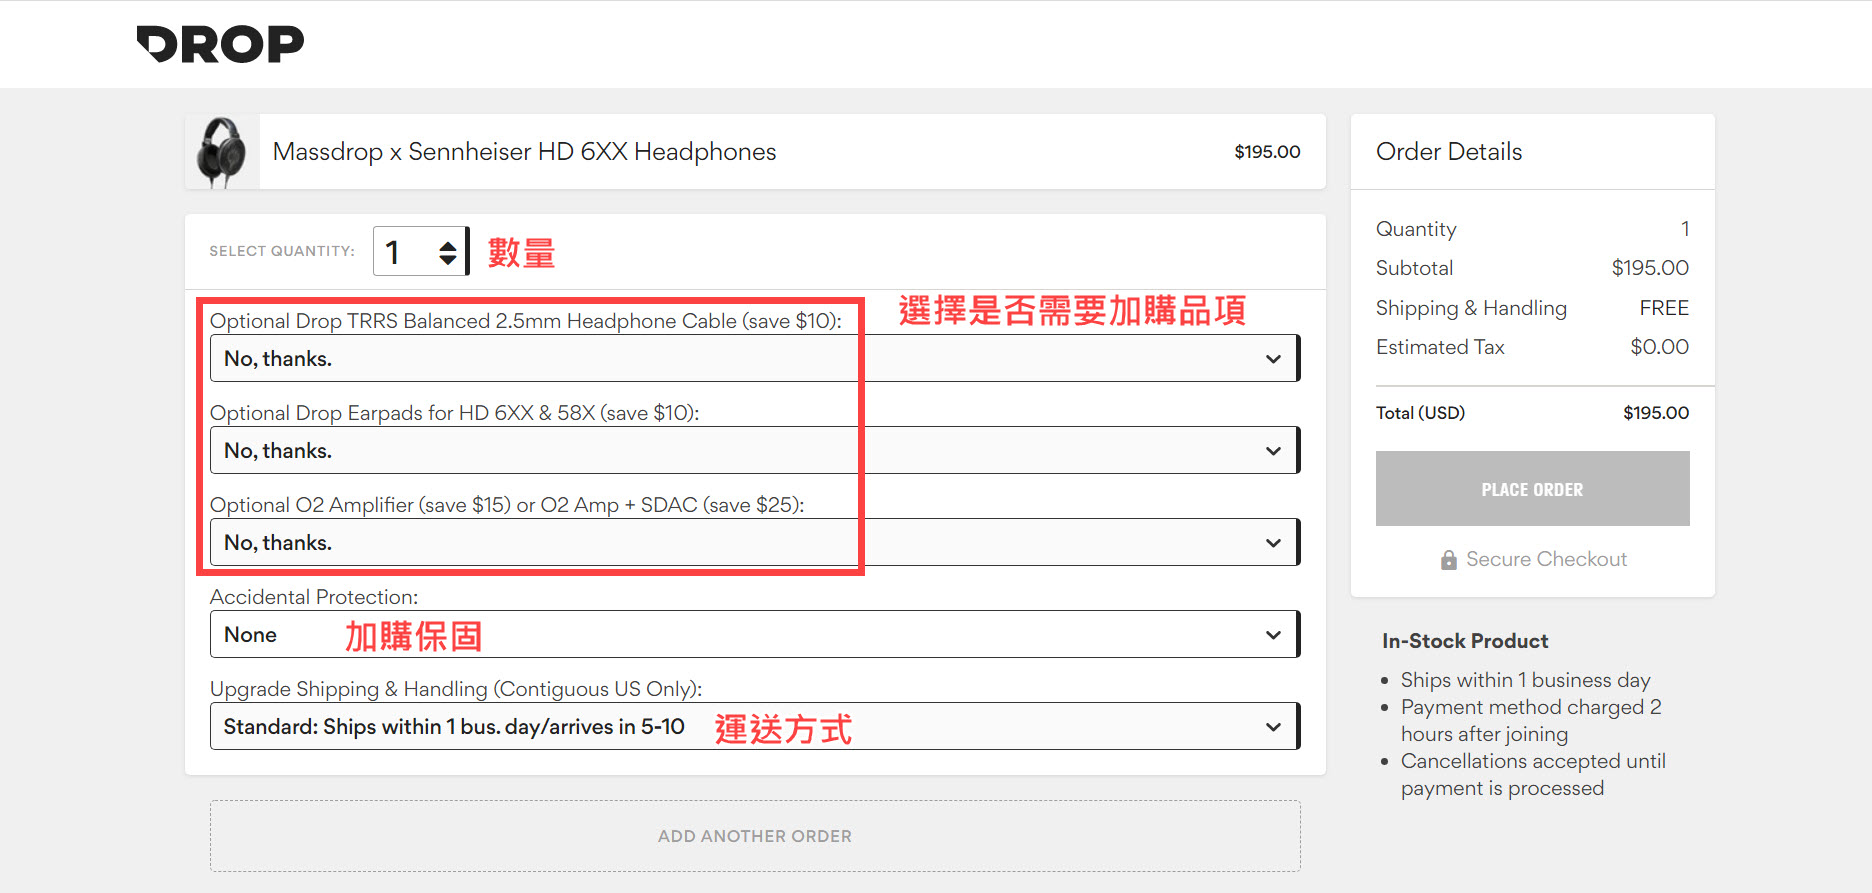
Task: Click the $195.00 product price in header
Action: pos(1267,152)
